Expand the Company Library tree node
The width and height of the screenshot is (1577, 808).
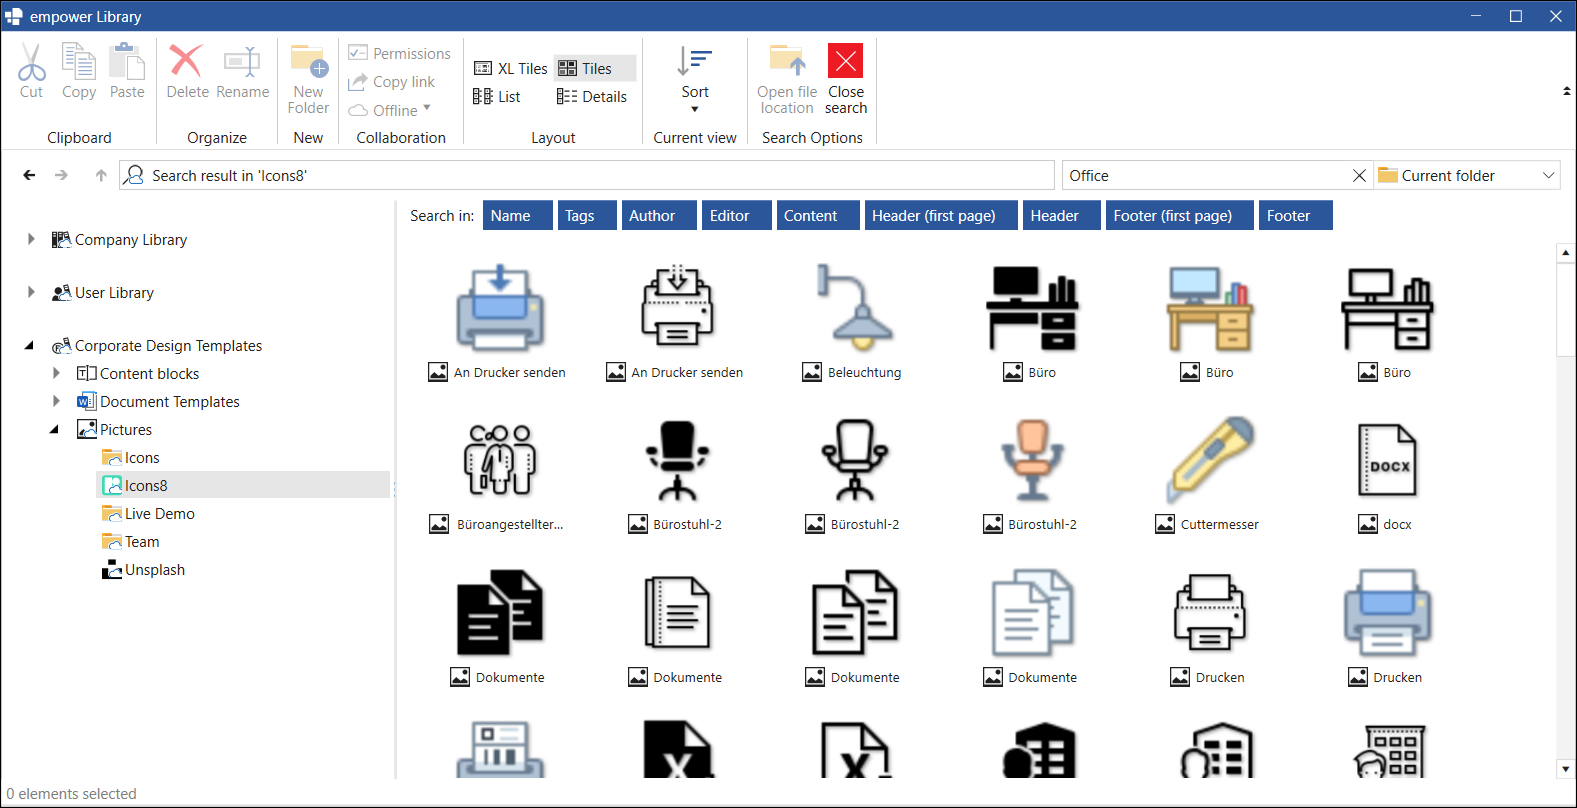coord(31,239)
